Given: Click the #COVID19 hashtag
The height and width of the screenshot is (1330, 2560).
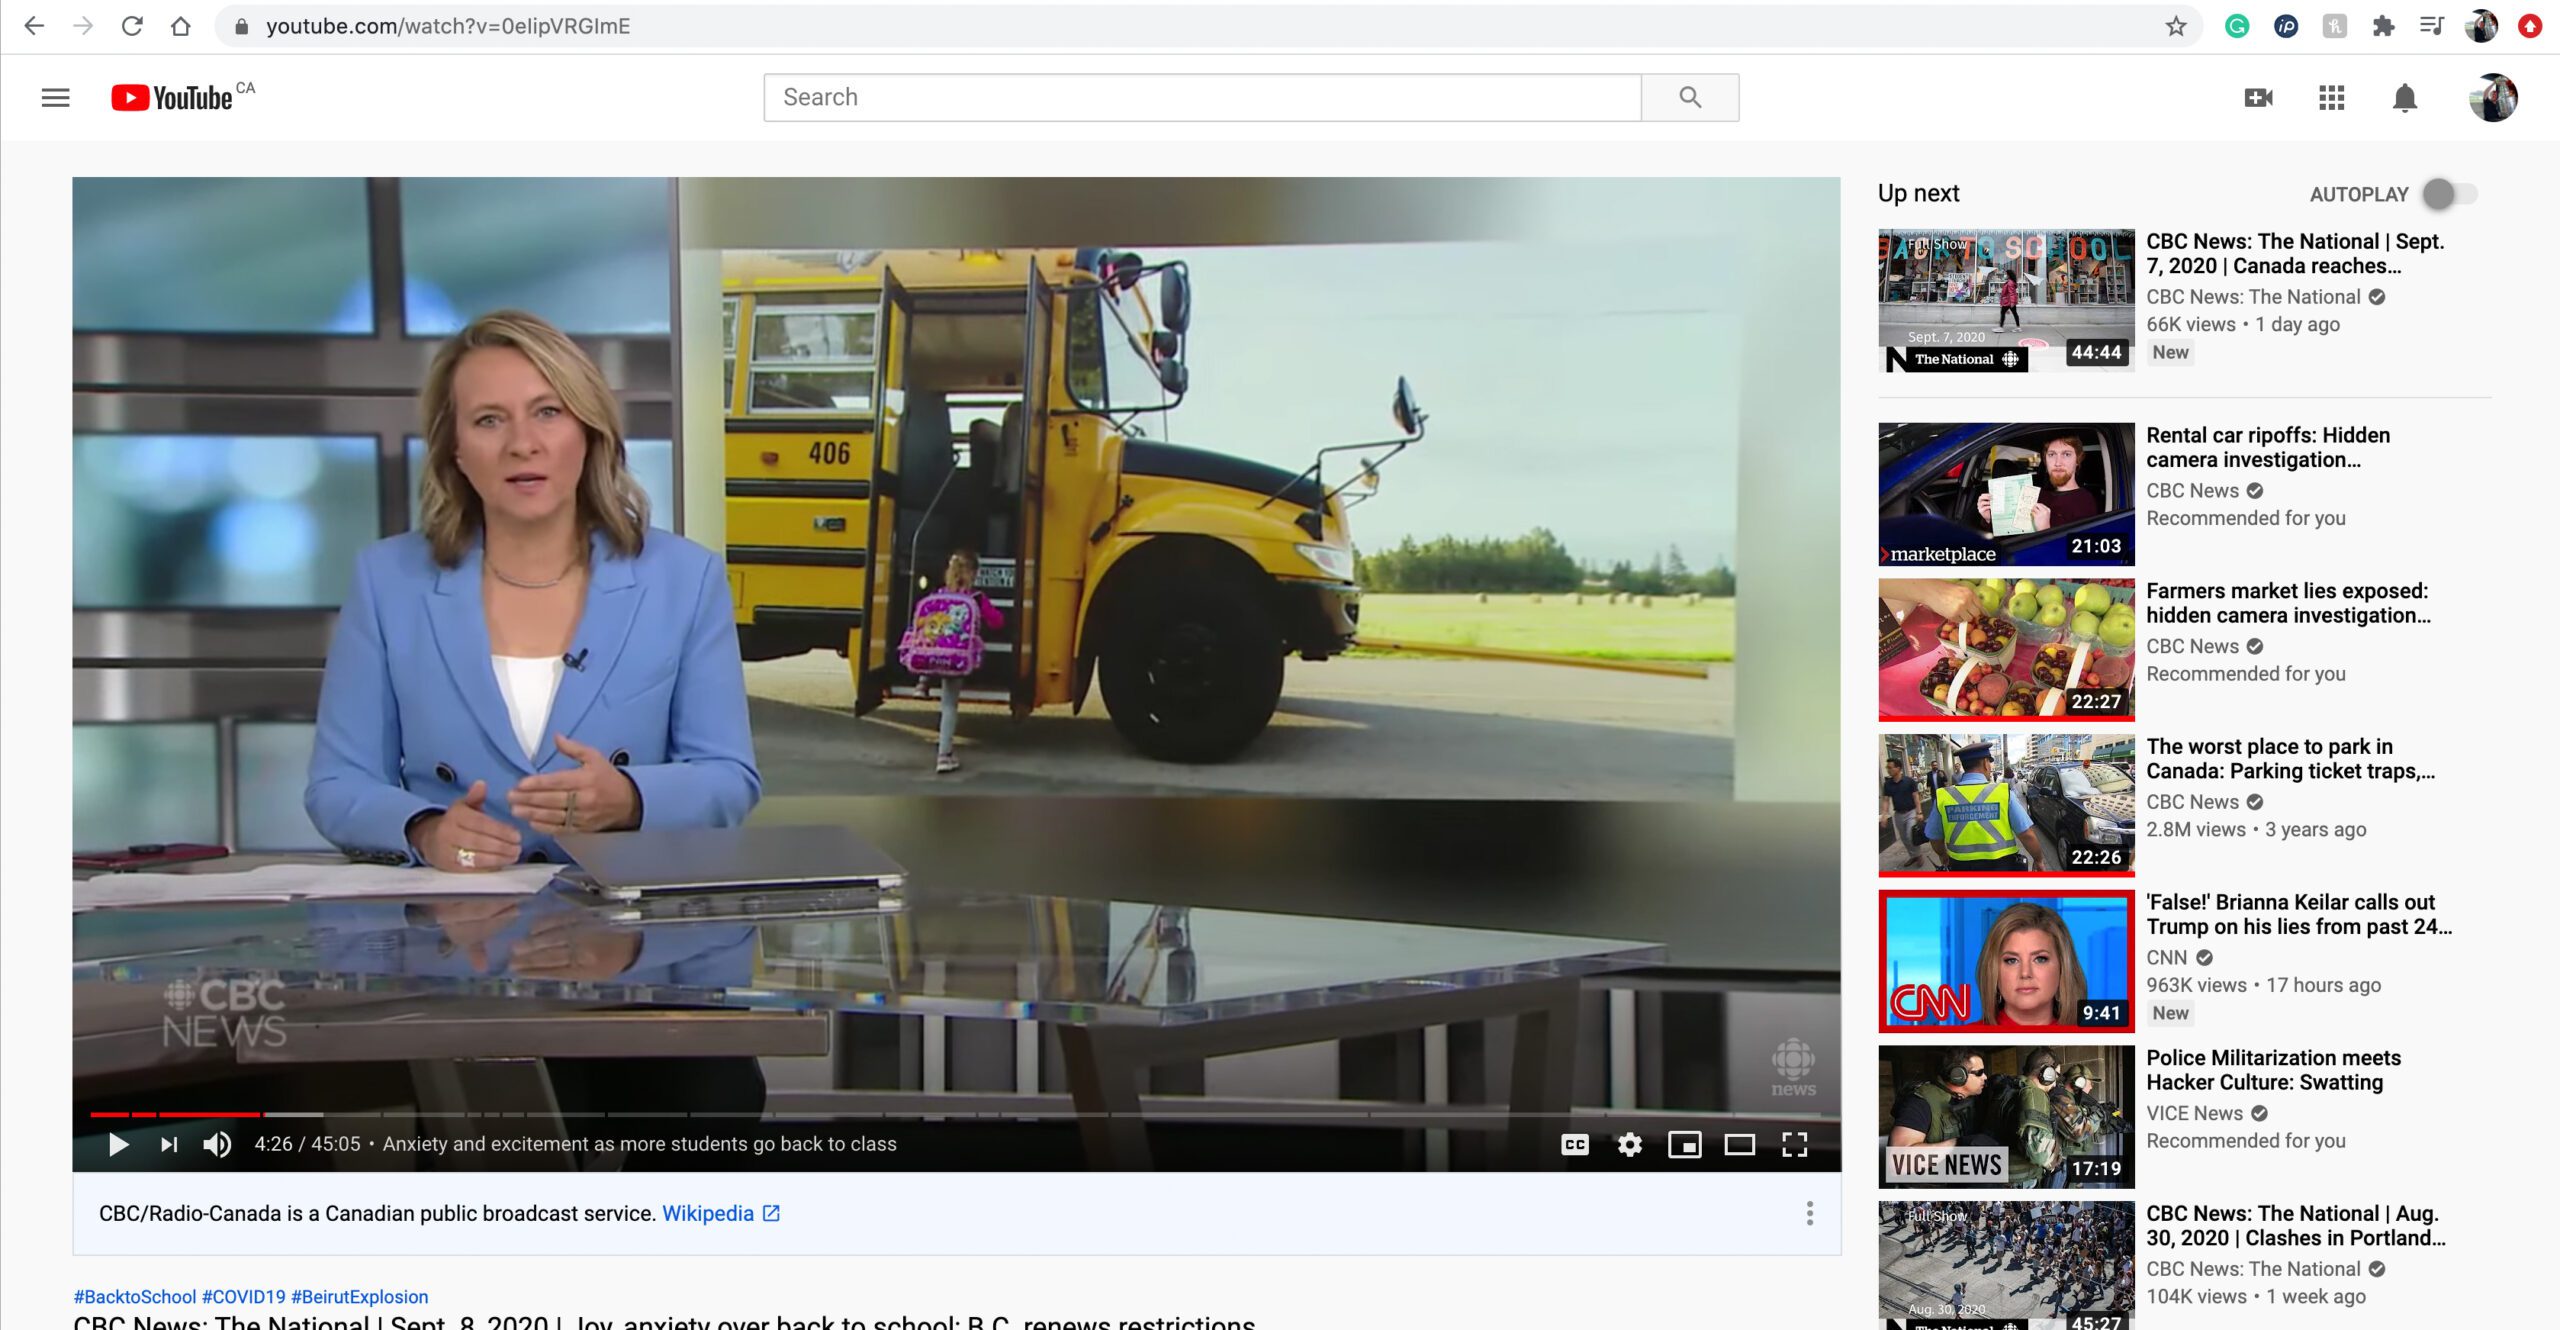Looking at the screenshot, I should point(244,1296).
